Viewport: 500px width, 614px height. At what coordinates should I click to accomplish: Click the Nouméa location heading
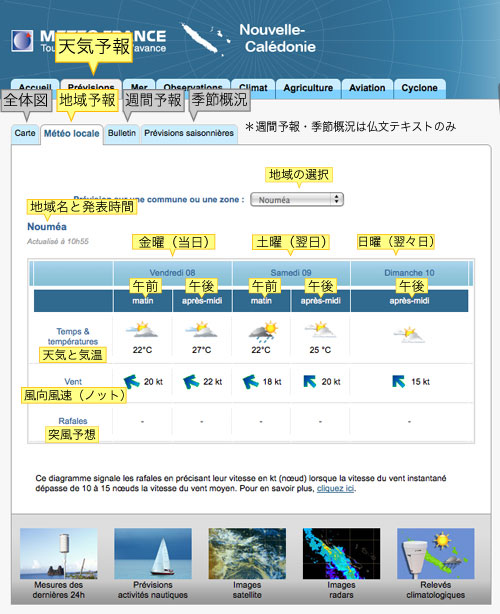[x=47, y=227]
